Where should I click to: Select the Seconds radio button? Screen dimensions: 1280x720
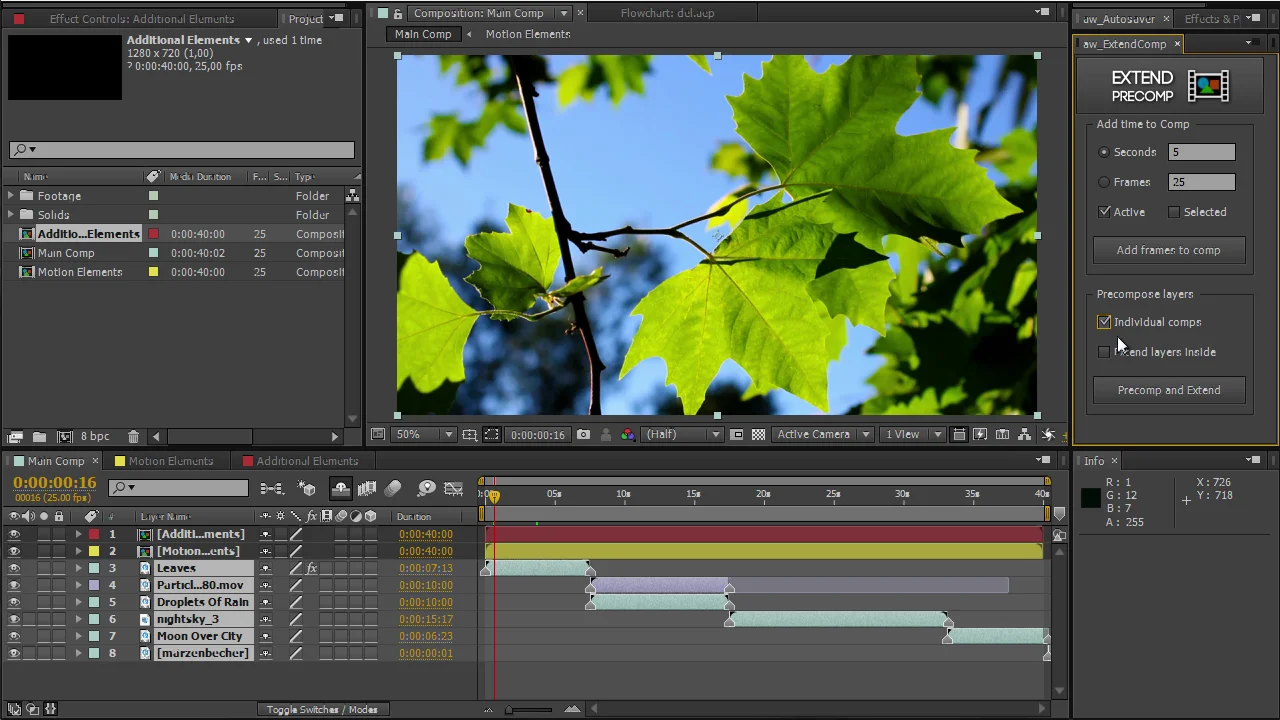point(1104,152)
